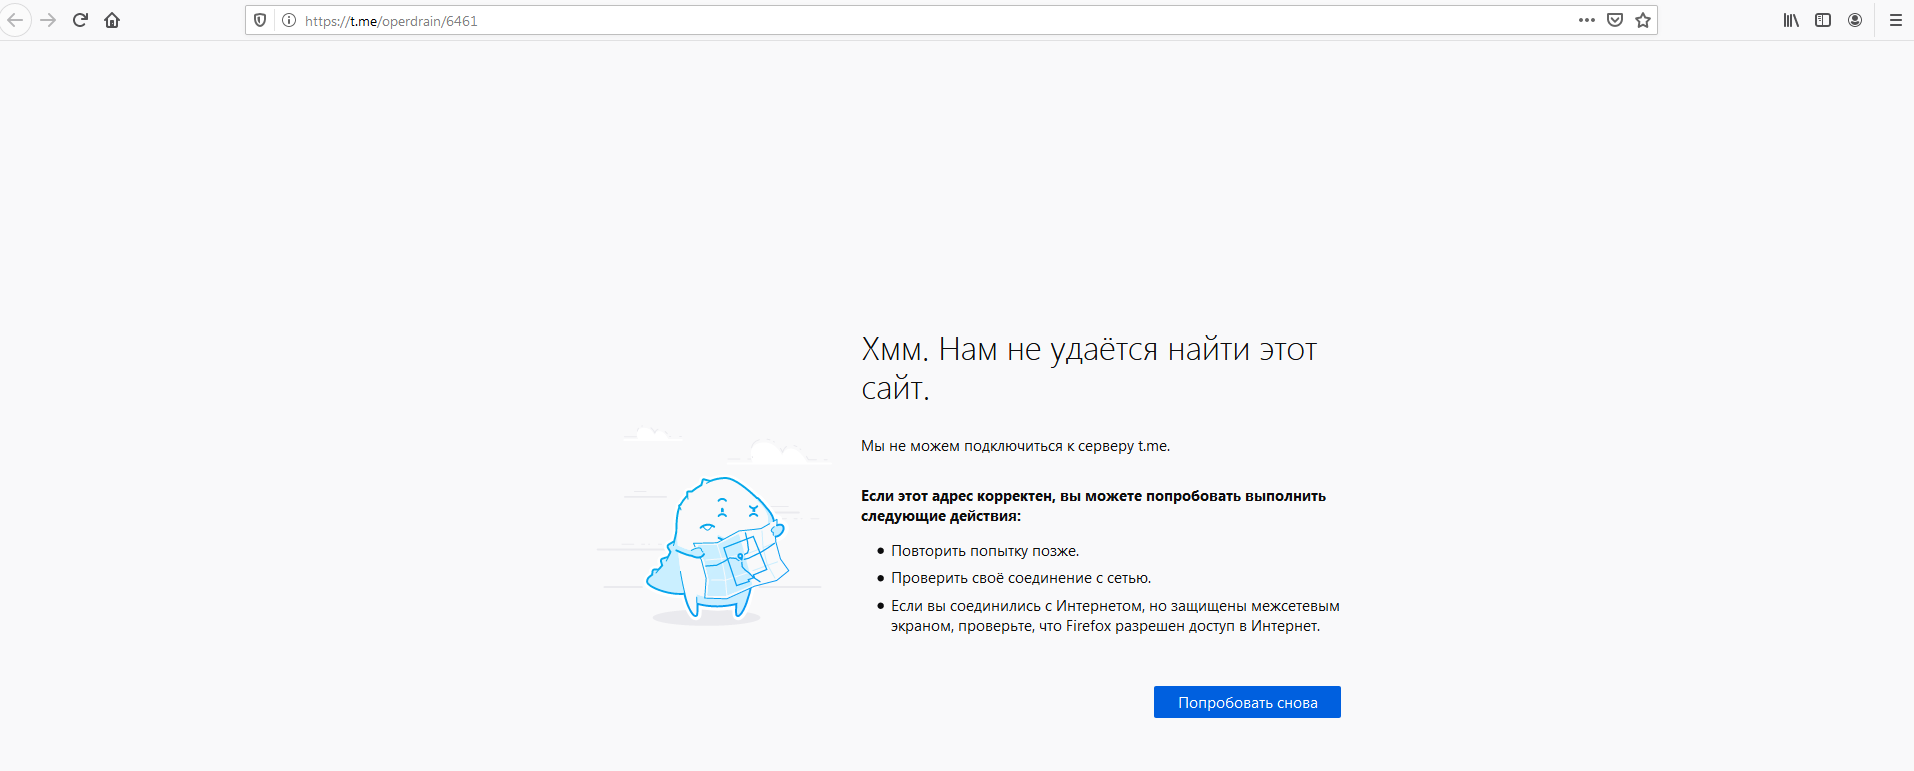
Task: Open the tracking protection shield panel
Action: 260,20
